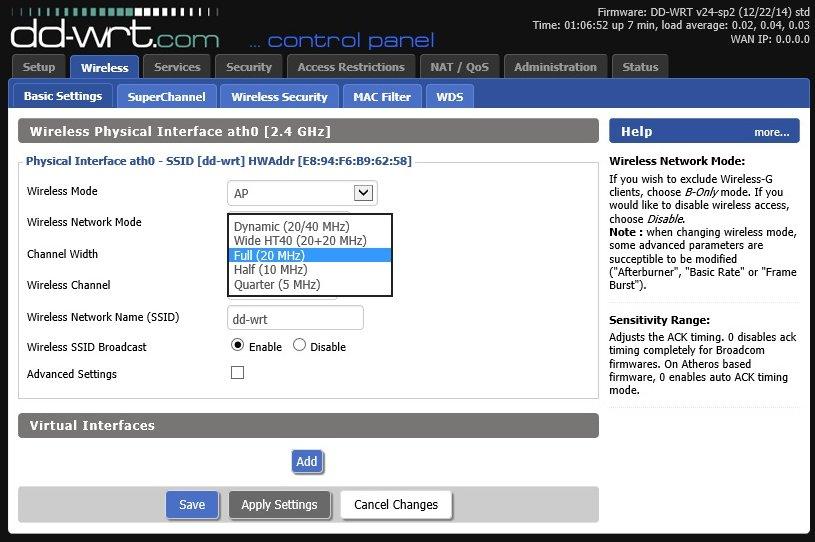Click the Save button
Screen dimensions: 815x542
pos(192,505)
